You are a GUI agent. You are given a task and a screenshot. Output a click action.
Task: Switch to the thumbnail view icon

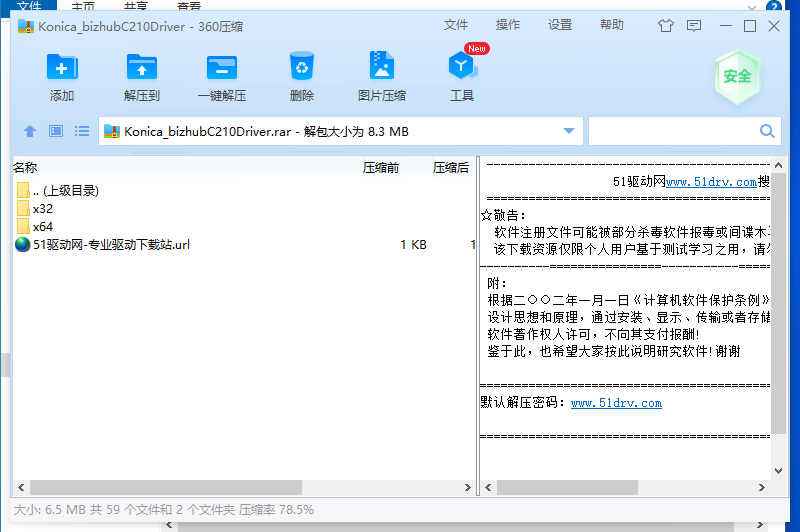point(56,132)
